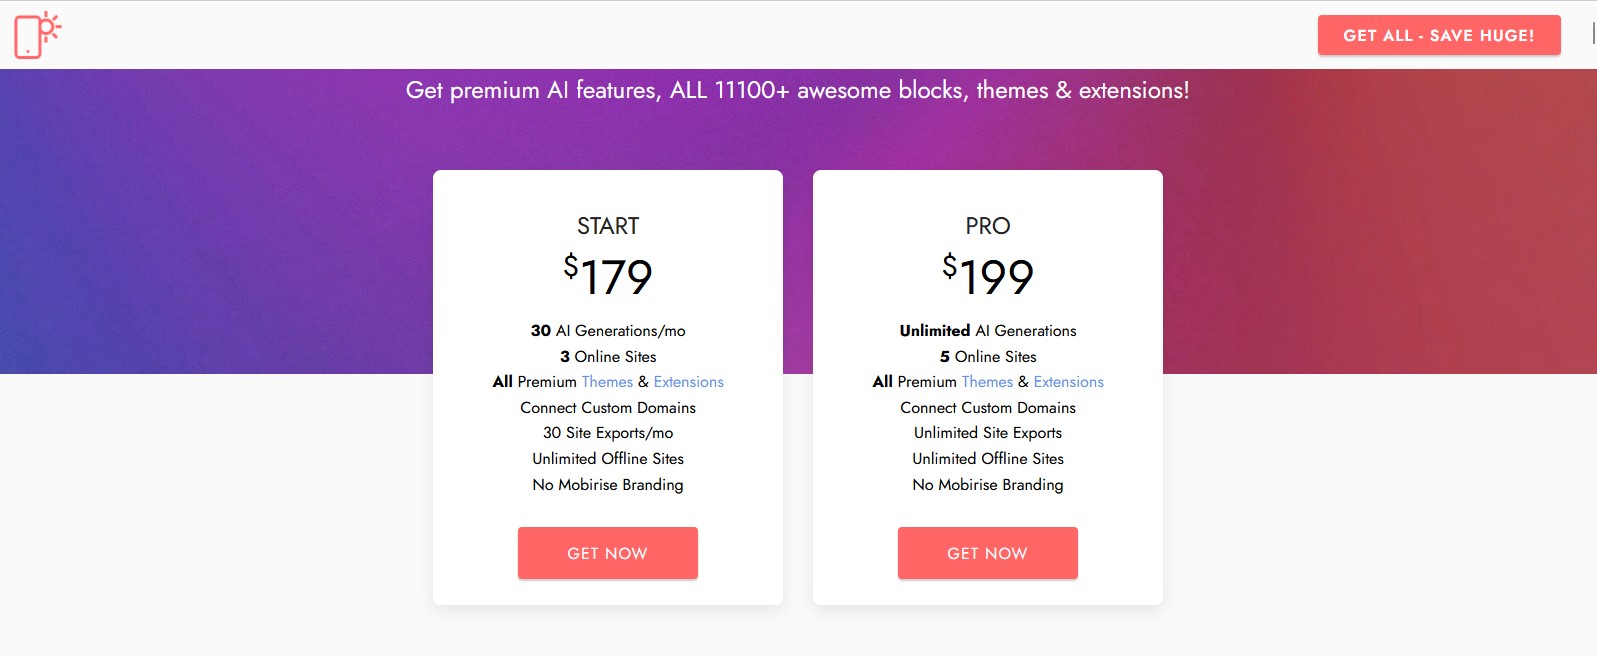Click the $199 price
This screenshot has height=656, width=1597.
click(x=988, y=276)
